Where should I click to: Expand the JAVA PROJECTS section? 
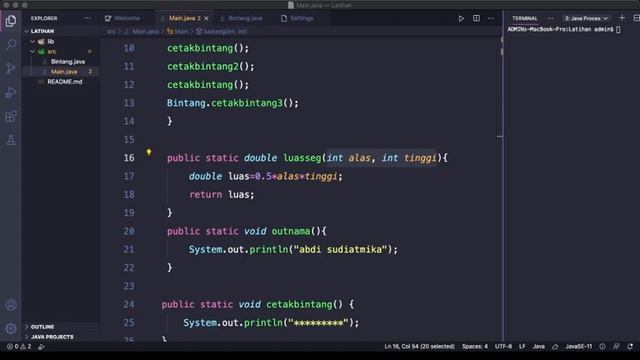point(60,337)
